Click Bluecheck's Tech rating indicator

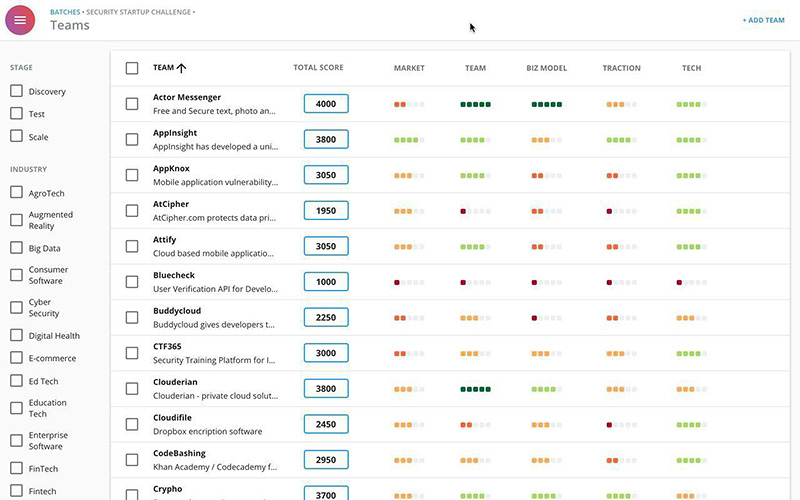tap(691, 282)
